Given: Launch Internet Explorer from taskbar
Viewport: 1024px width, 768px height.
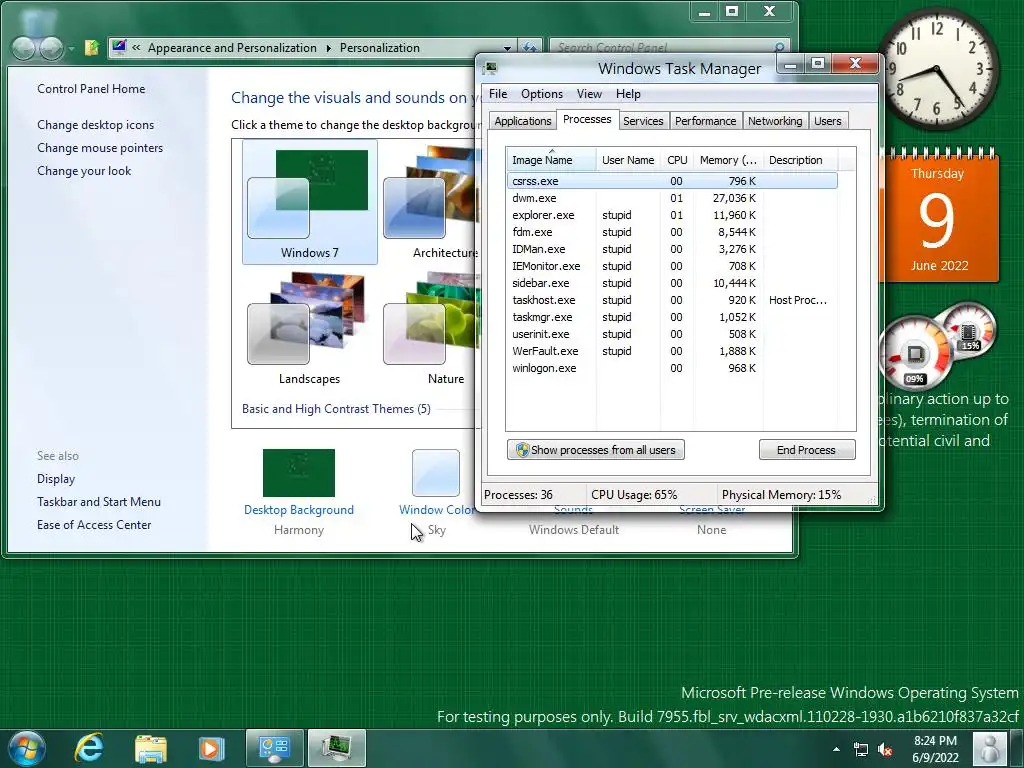Looking at the screenshot, I should [89, 748].
